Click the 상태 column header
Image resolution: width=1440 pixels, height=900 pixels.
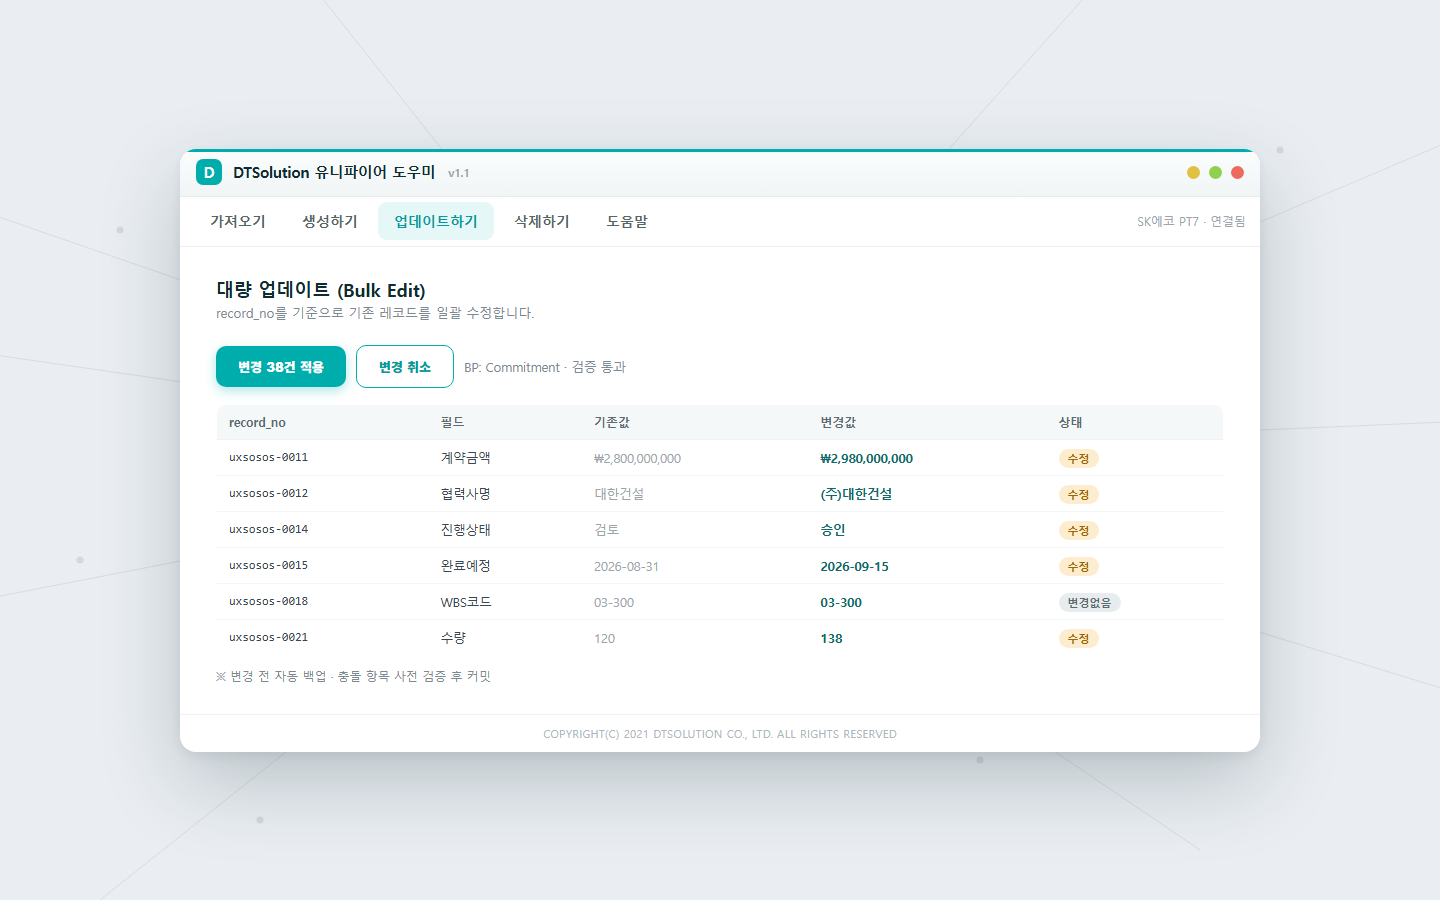pos(1070,422)
